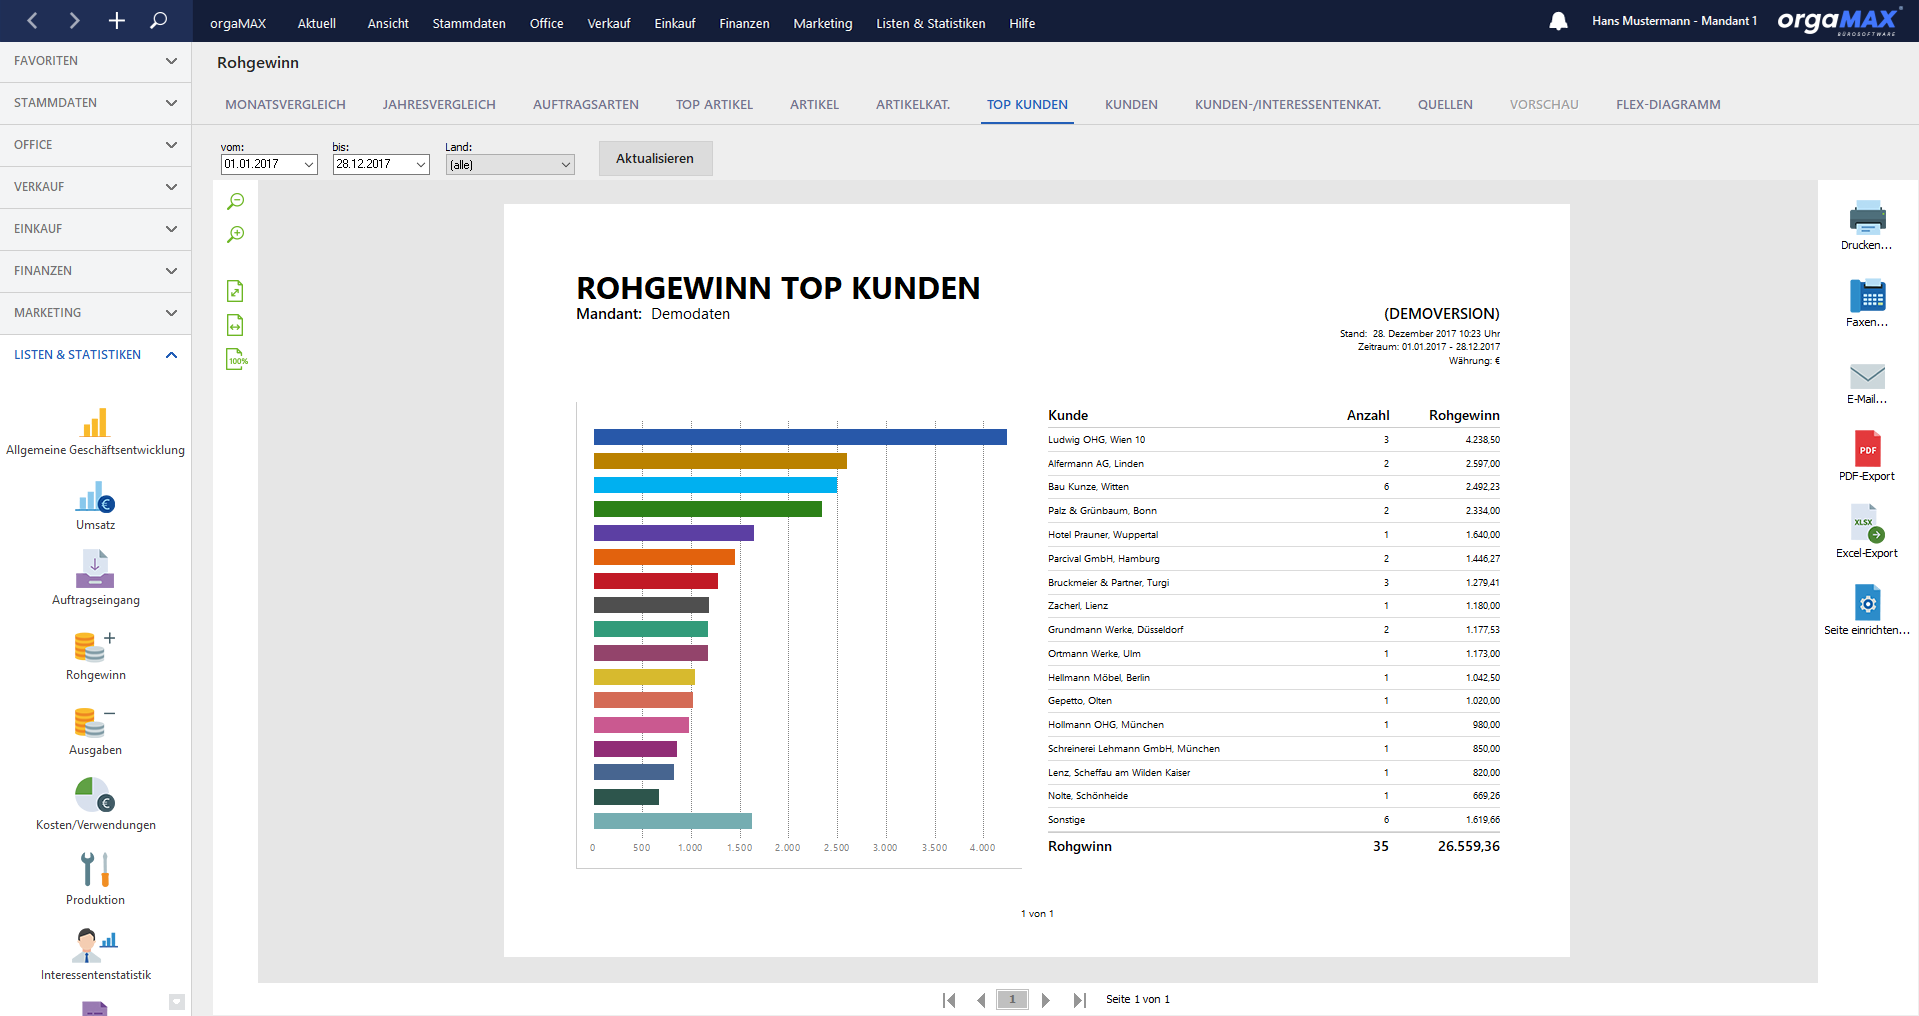Click the PDF-Export icon
Viewport: 1919px width, 1016px height.
click(x=1867, y=449)
